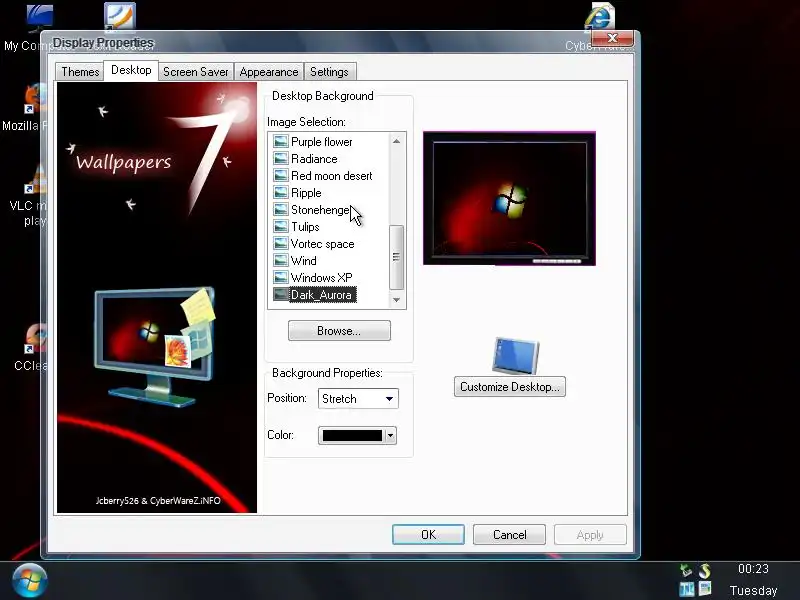The image size is (800, 600).
Task: Click the blue monitor icon above Customize Desktop
Action: coord(515,356)
